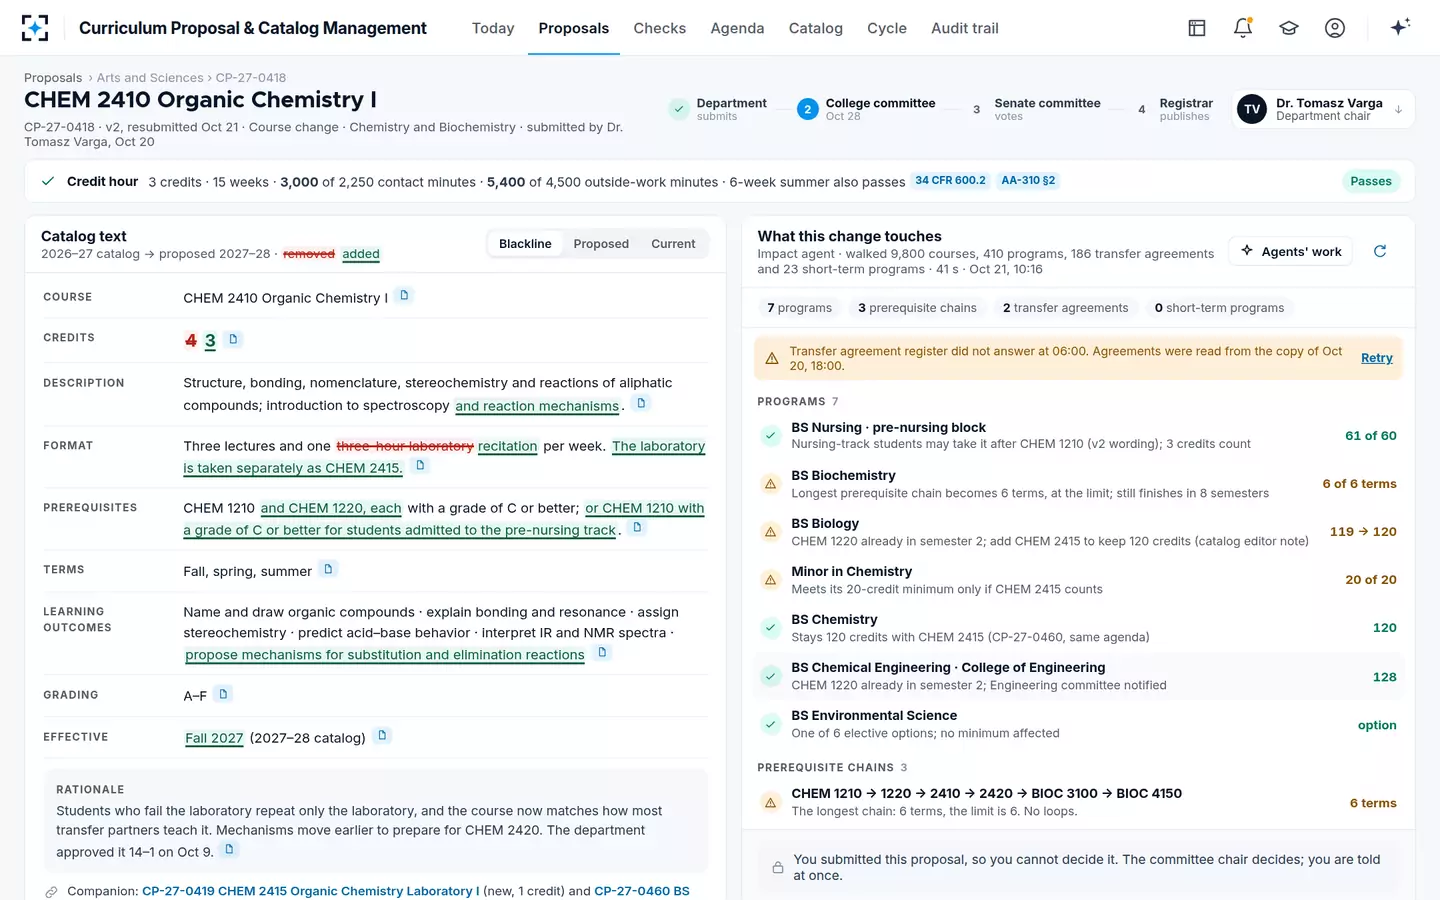Switch to the Agenda tab
The height and width of the screenshot is (900, 1440).
[737, 28]
